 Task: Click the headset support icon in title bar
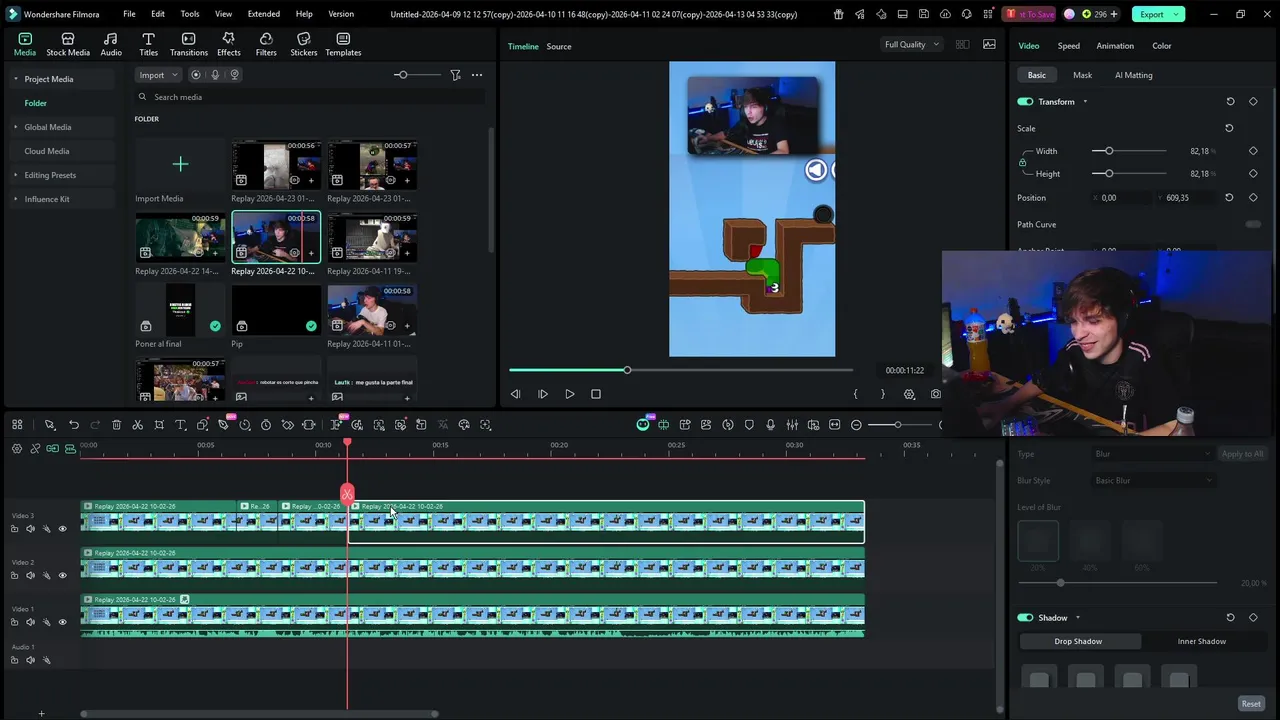[x=965, y=14]
